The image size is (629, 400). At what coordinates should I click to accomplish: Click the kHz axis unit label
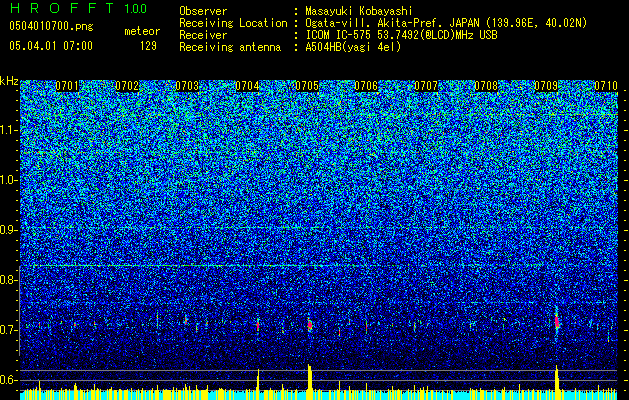[9, 81]
